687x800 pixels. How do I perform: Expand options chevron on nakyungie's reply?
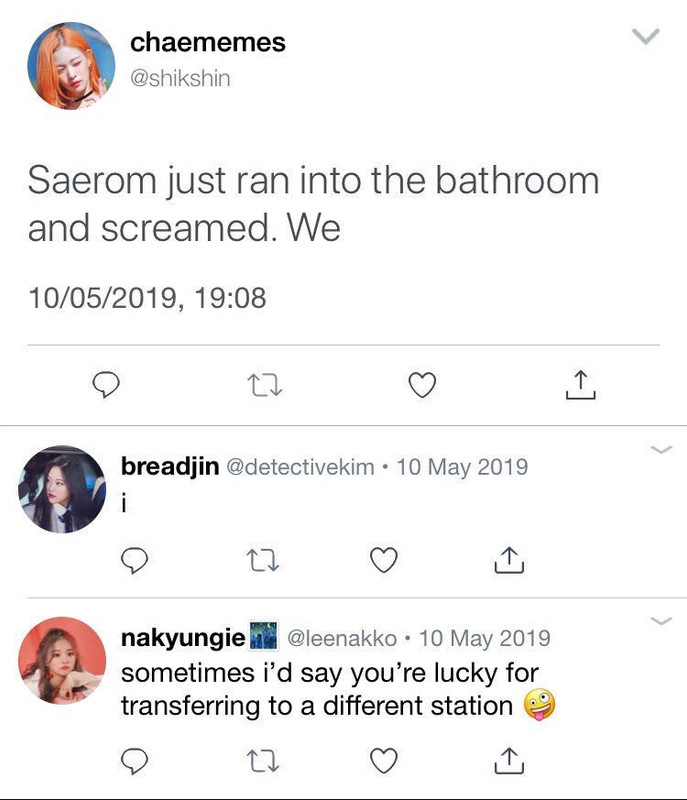661,621
